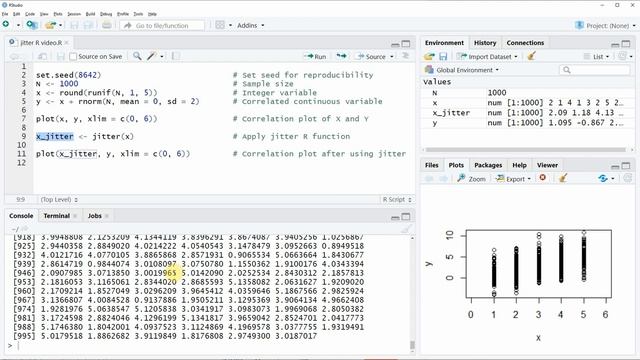Click the re-run previous code icon
Viewport: 640px width, 360px height.
click(342, 56)
